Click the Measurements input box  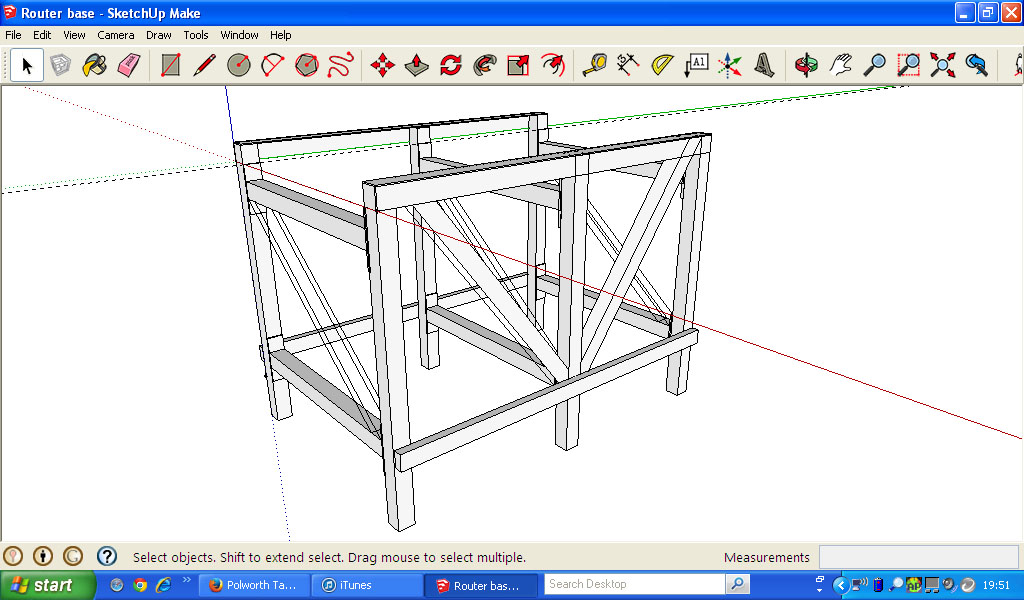[x=918, y=557]
